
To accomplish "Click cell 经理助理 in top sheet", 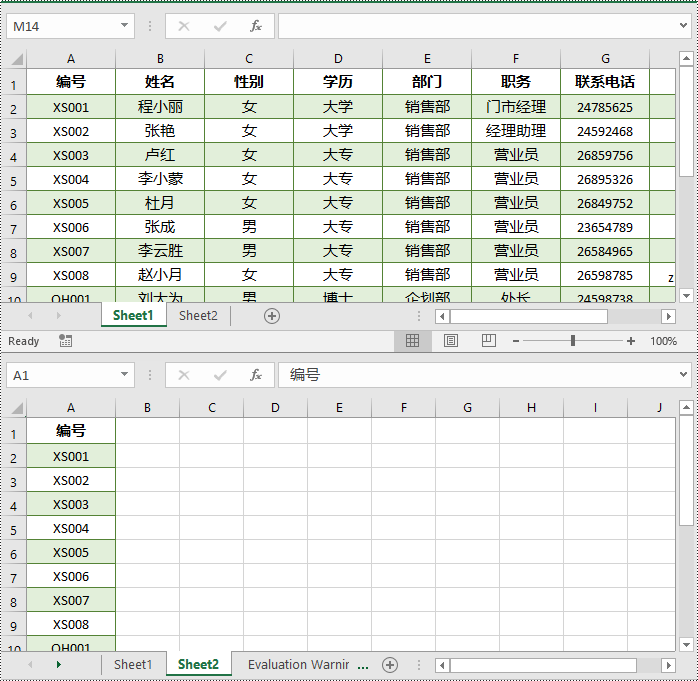I will pos(516,131).
